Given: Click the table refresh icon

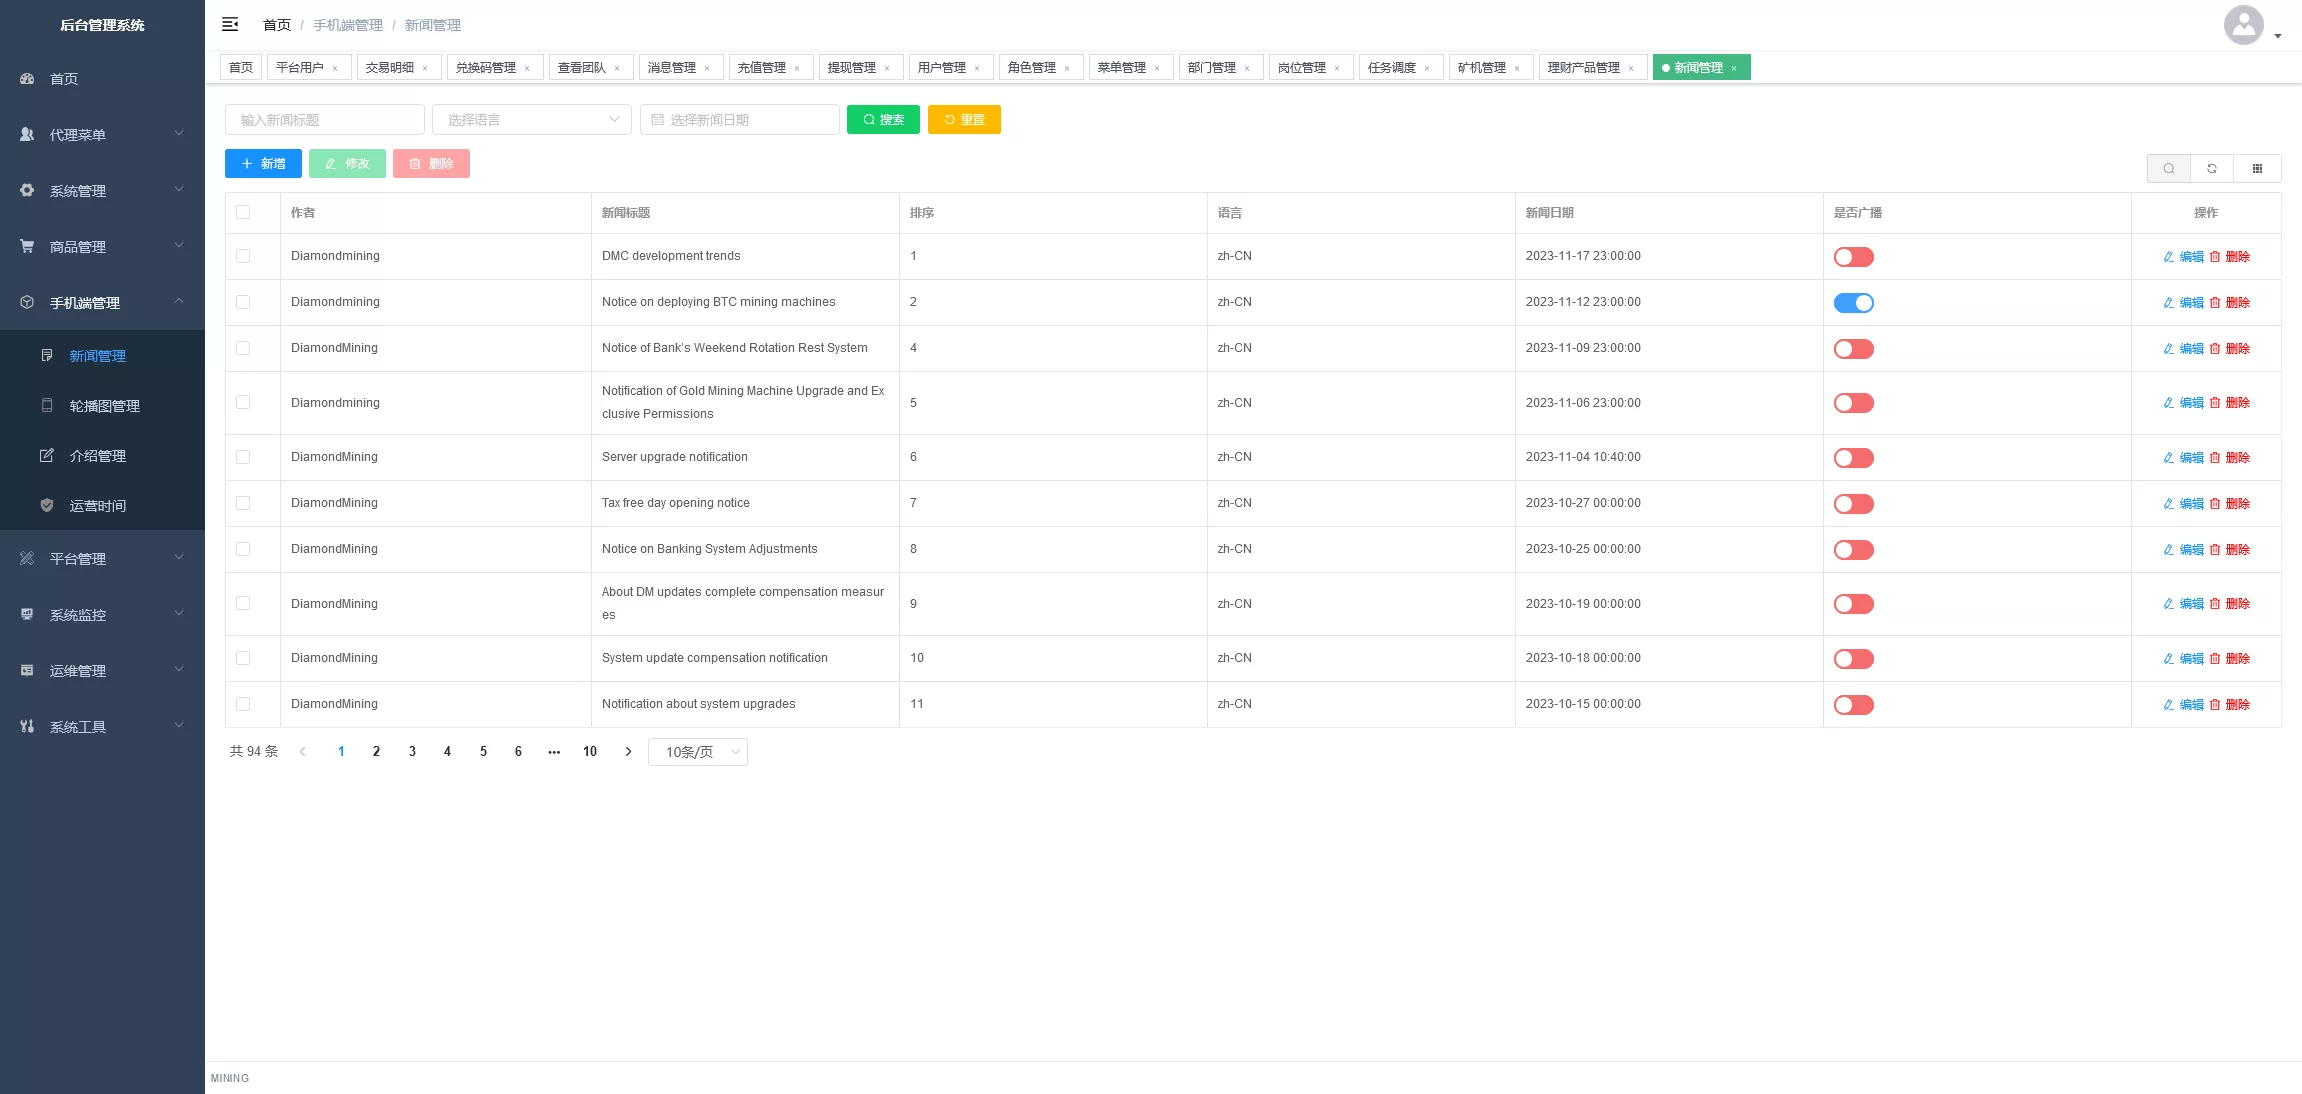Looking at the screenshot, I should pos(2212,168).
